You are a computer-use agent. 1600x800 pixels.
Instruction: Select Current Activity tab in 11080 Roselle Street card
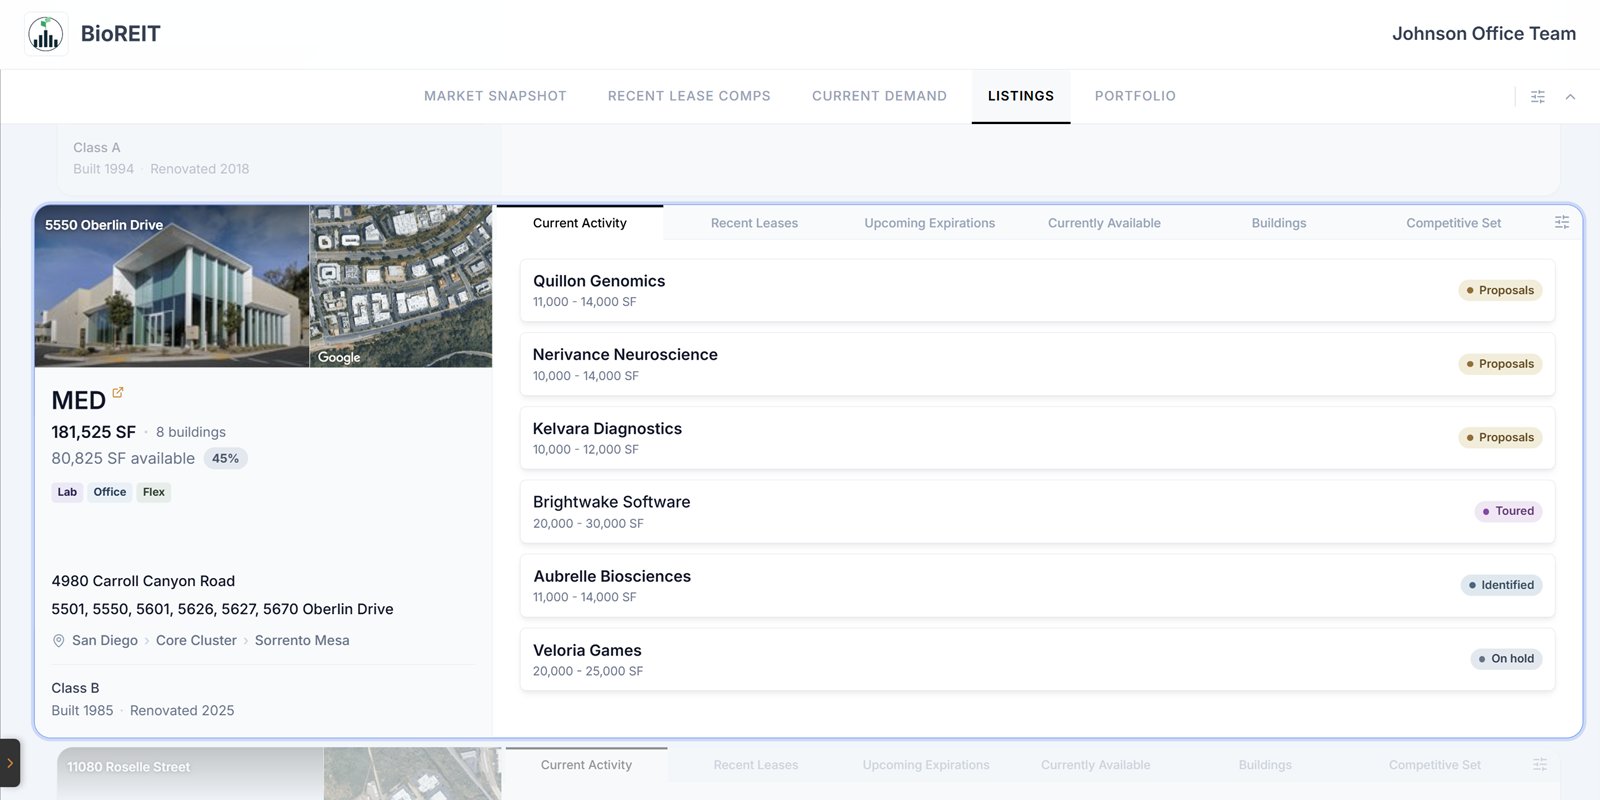click(586, 765)
